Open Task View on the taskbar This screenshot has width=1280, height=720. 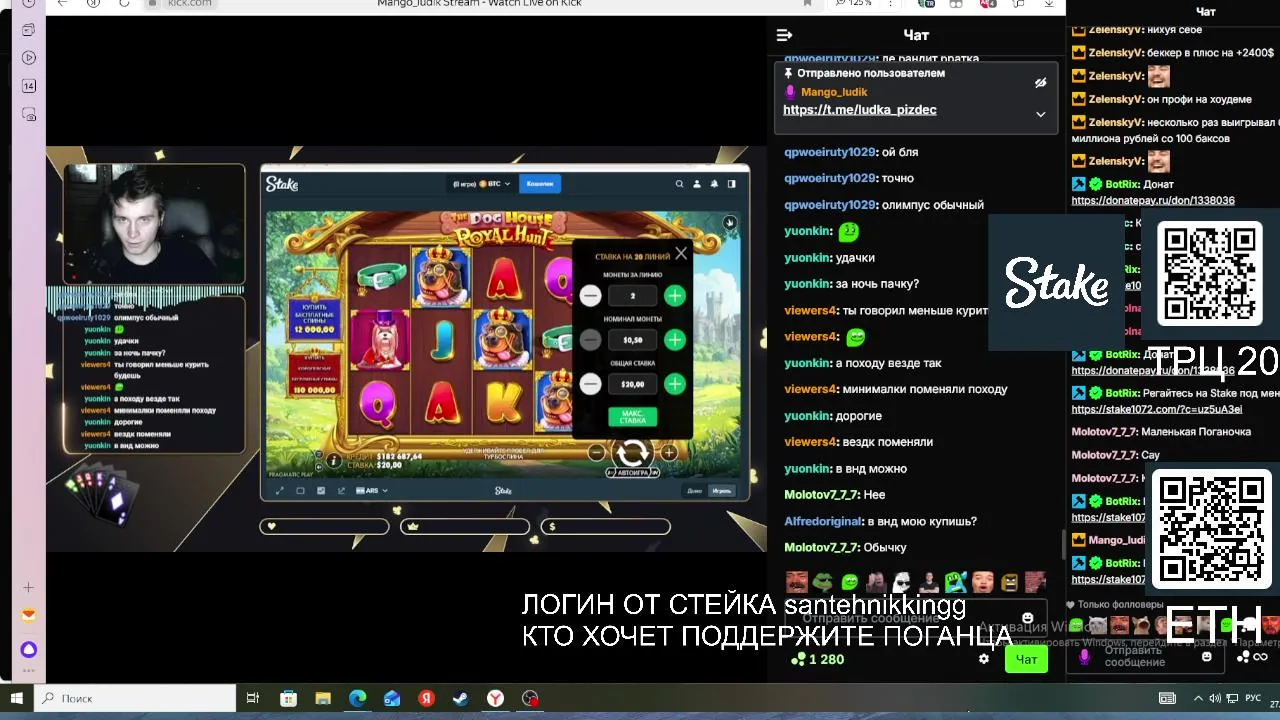click(x=253, y=698)
